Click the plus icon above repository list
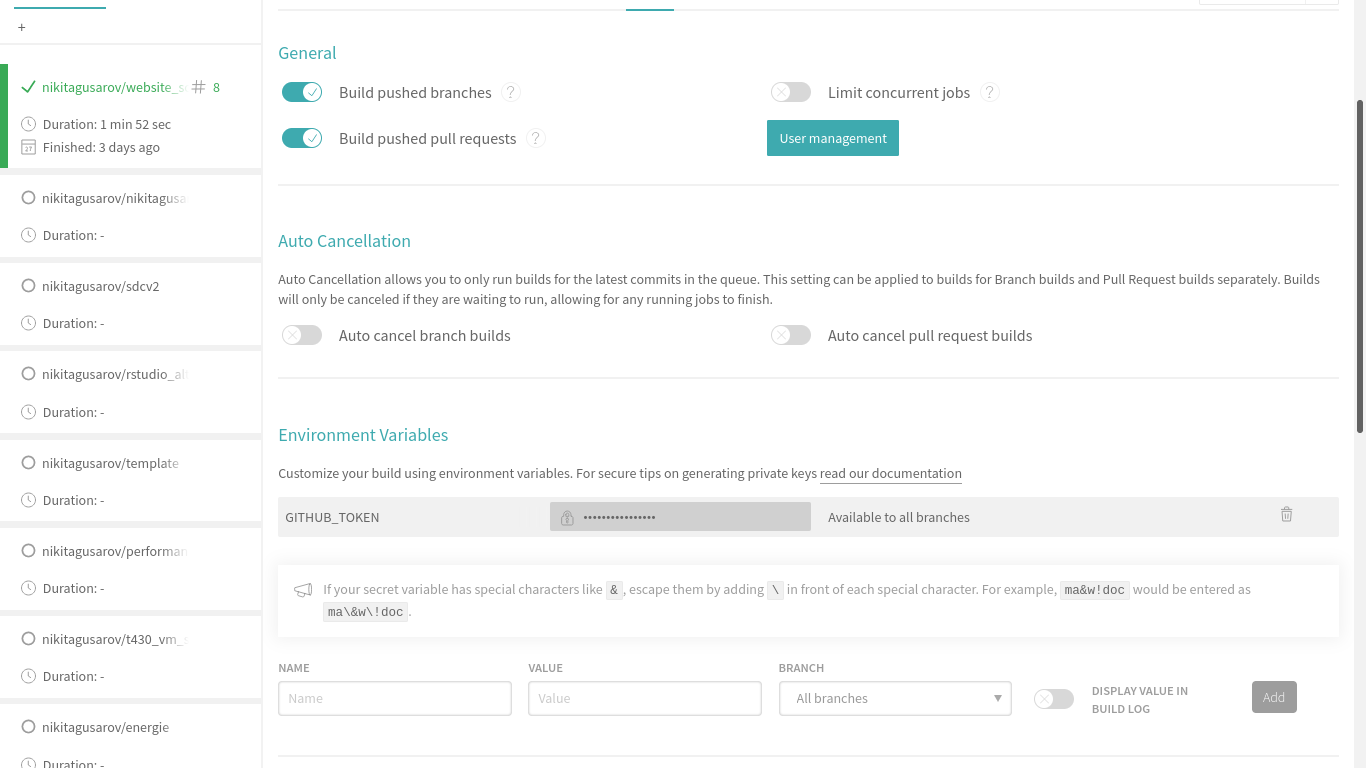 (x=22, y=27)
